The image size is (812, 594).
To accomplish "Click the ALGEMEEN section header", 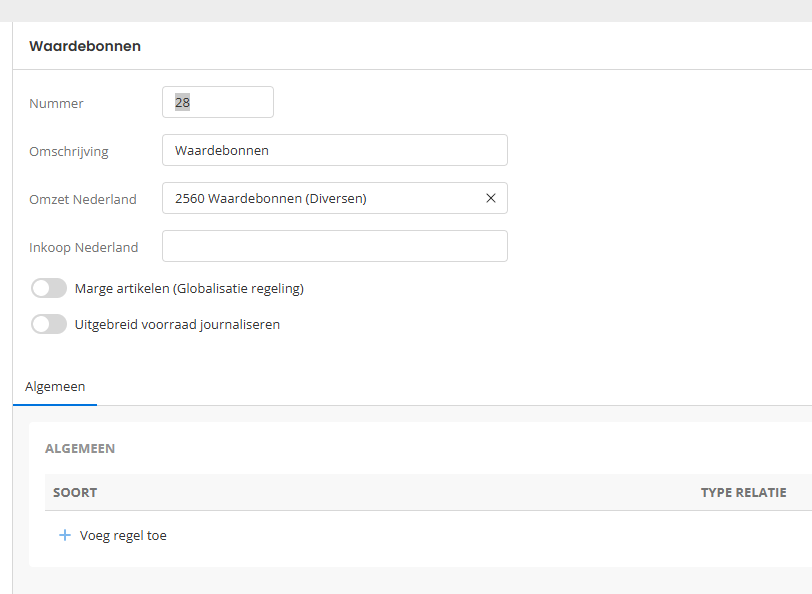I will point(80,448).
